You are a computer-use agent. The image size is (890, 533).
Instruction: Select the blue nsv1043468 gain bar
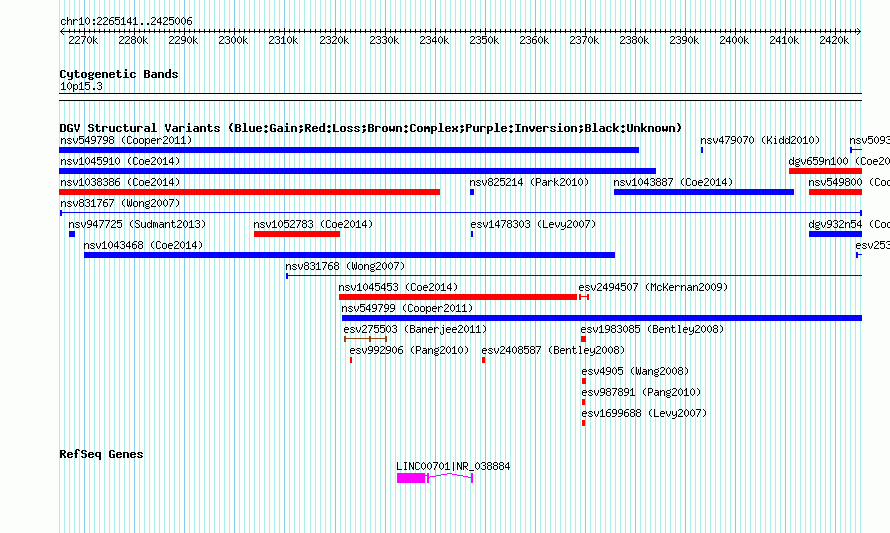[350, 255]
